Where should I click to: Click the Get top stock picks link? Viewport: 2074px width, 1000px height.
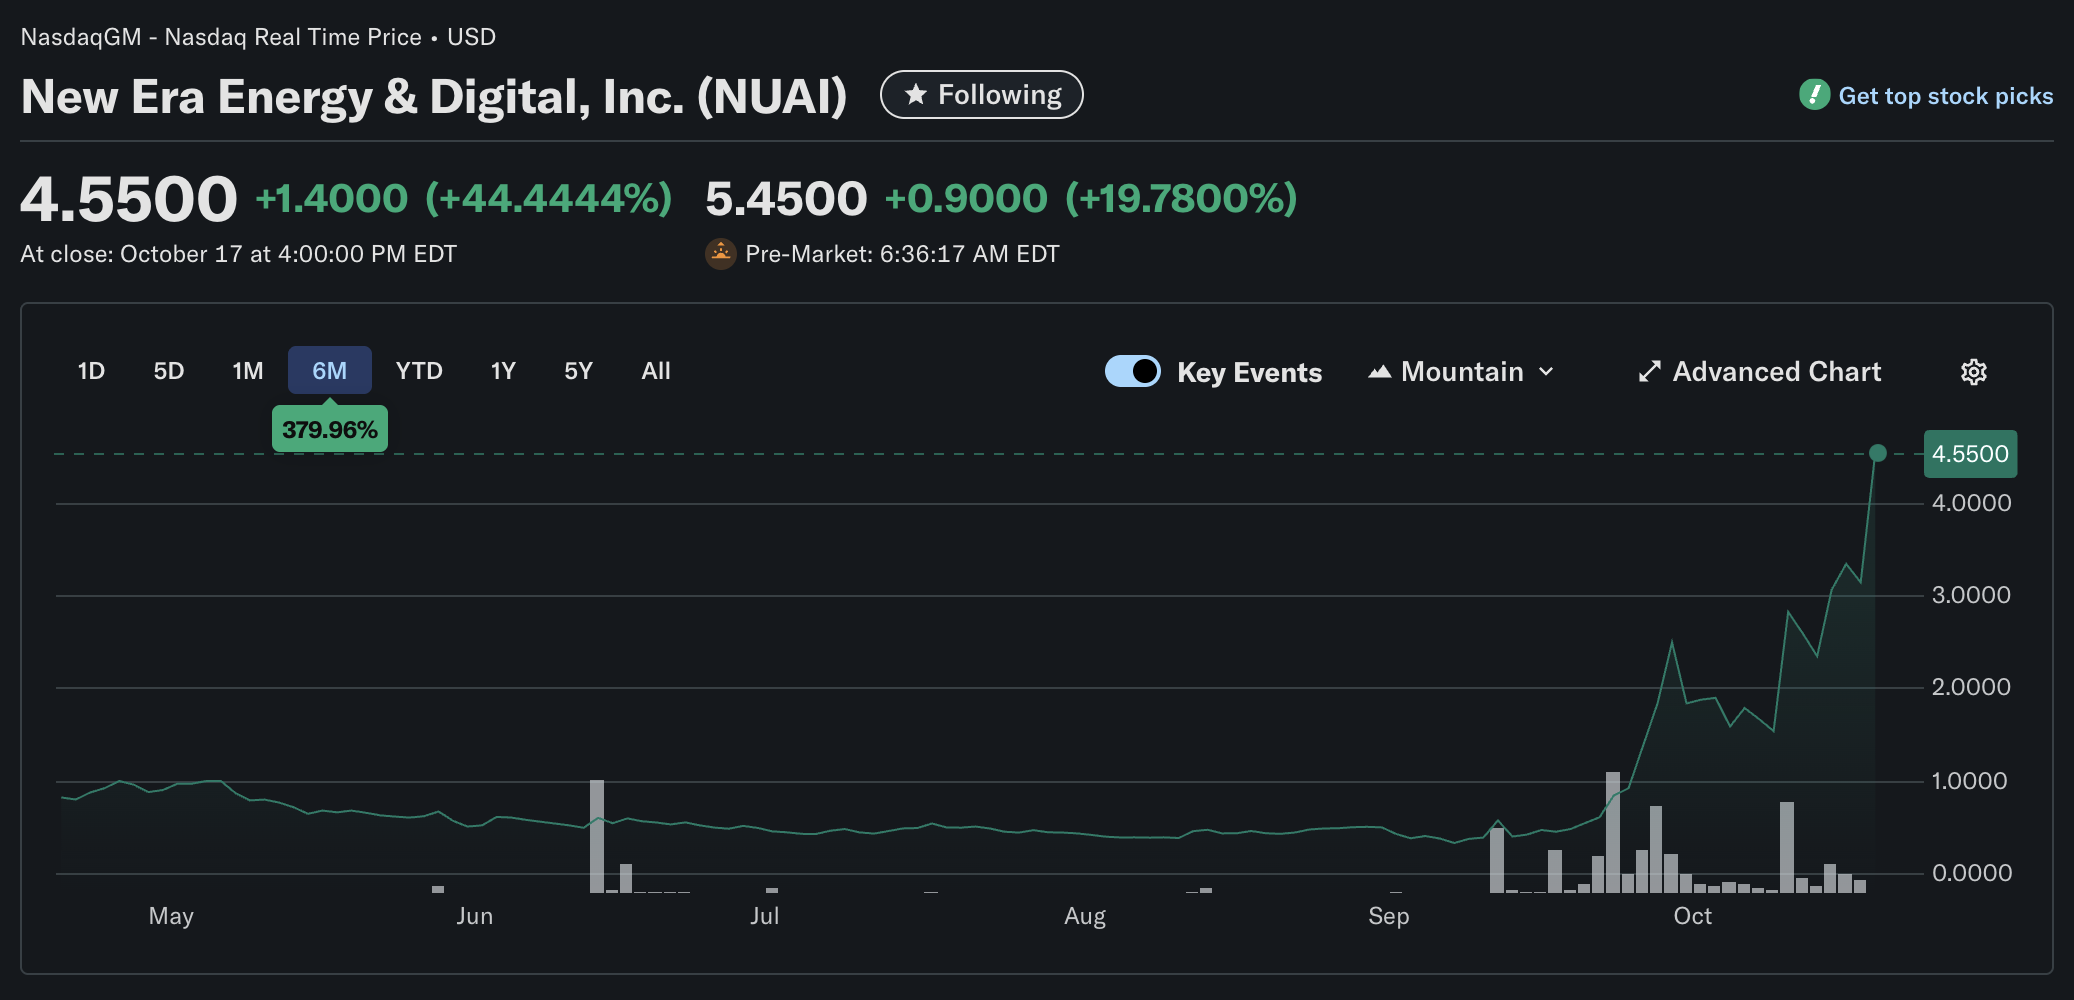(x=1945, y=96)
